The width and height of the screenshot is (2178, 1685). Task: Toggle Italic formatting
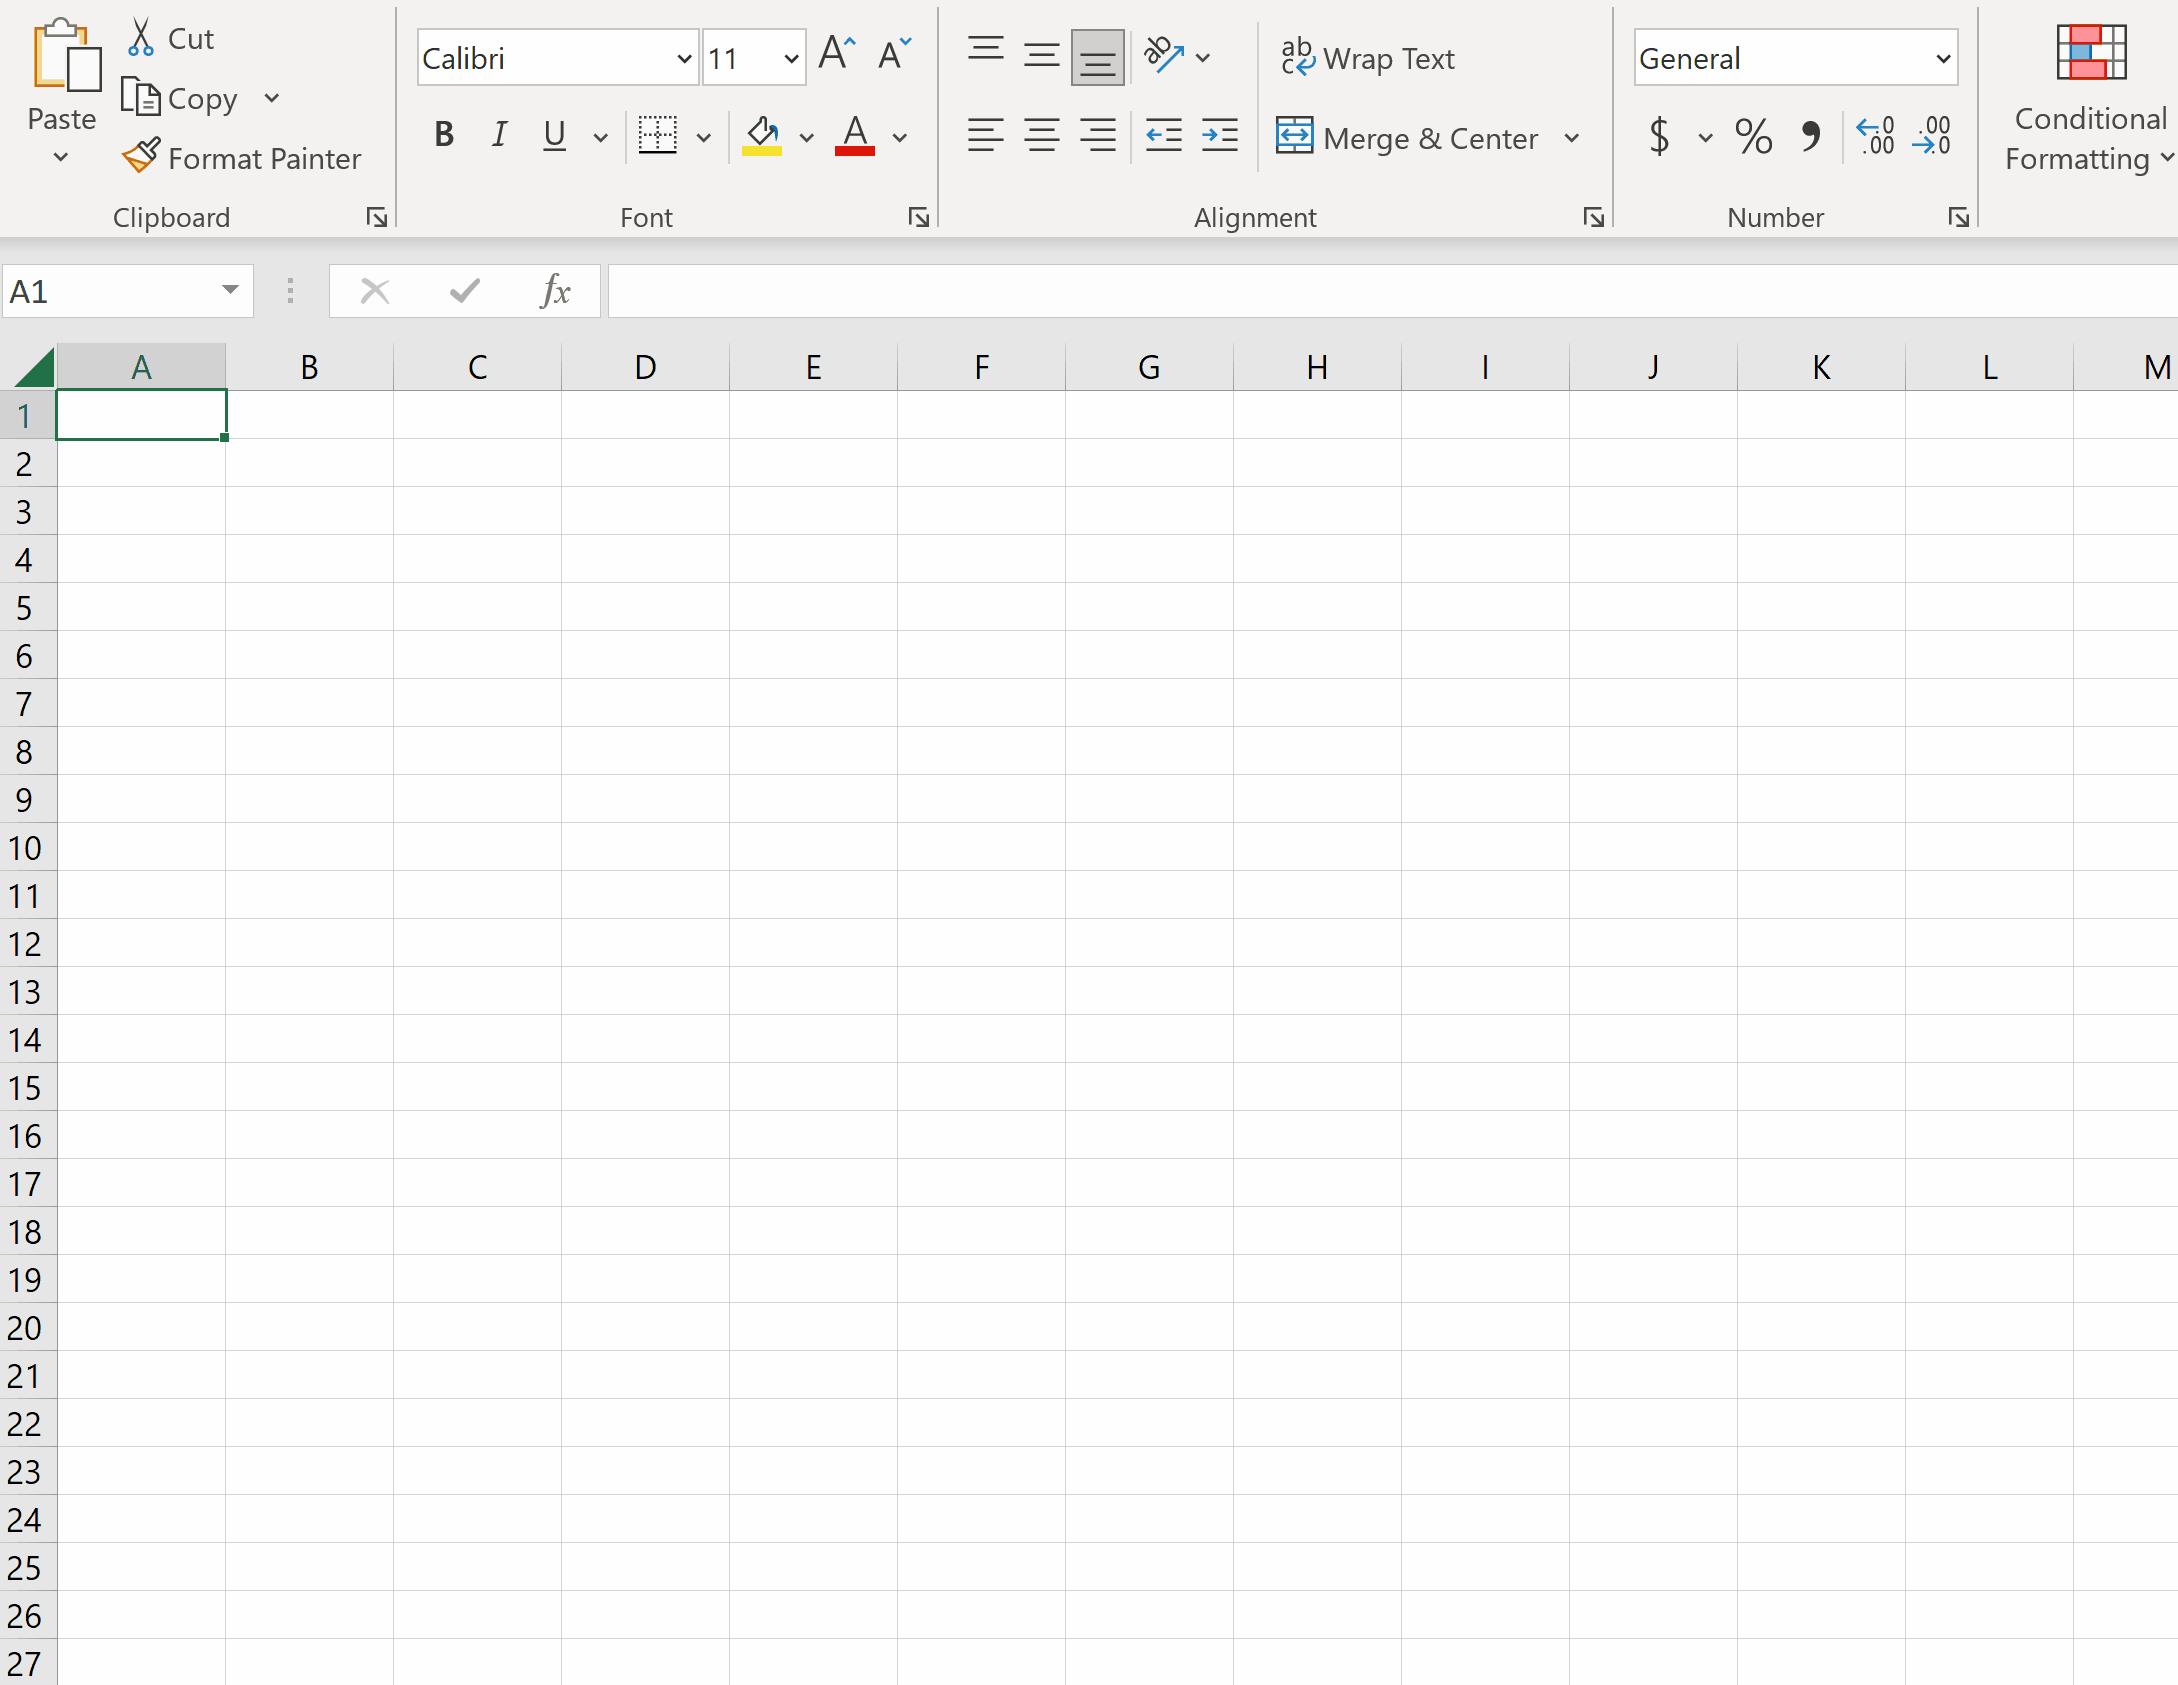[499, 135]
